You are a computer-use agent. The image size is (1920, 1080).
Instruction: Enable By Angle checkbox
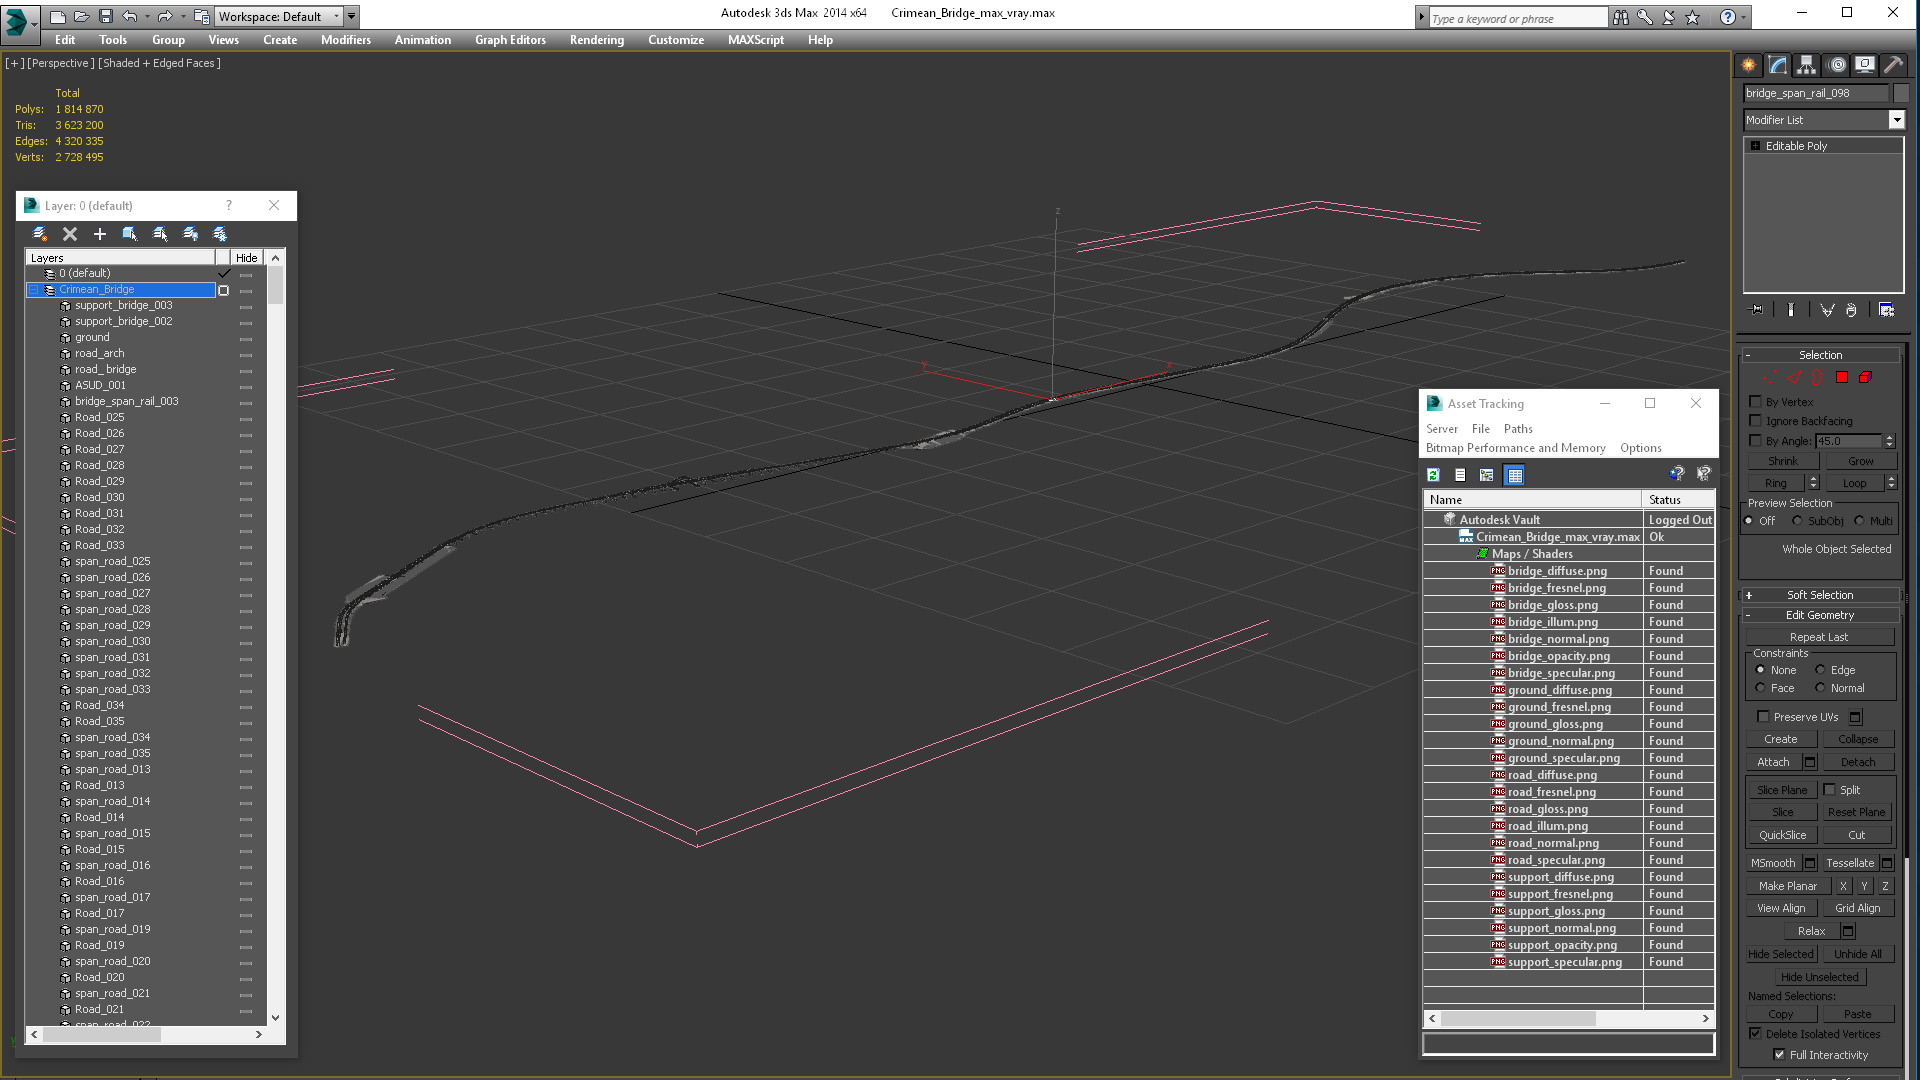pyautogui.click(x=1755, y=440)
